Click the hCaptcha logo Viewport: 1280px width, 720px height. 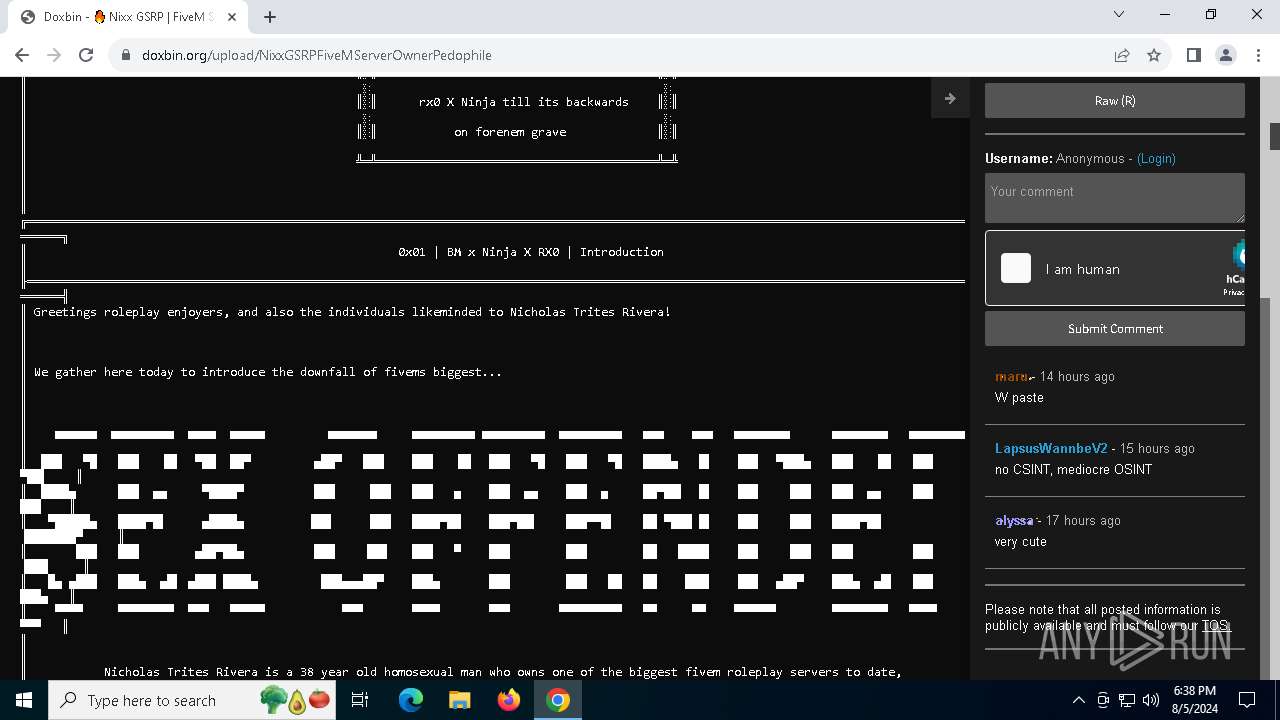point(1237,254)
